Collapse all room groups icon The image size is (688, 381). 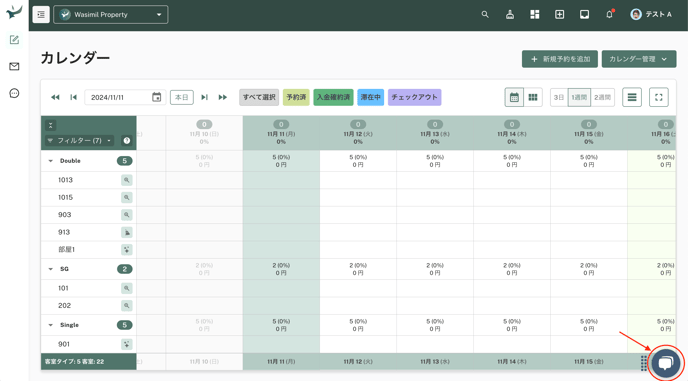50,126
